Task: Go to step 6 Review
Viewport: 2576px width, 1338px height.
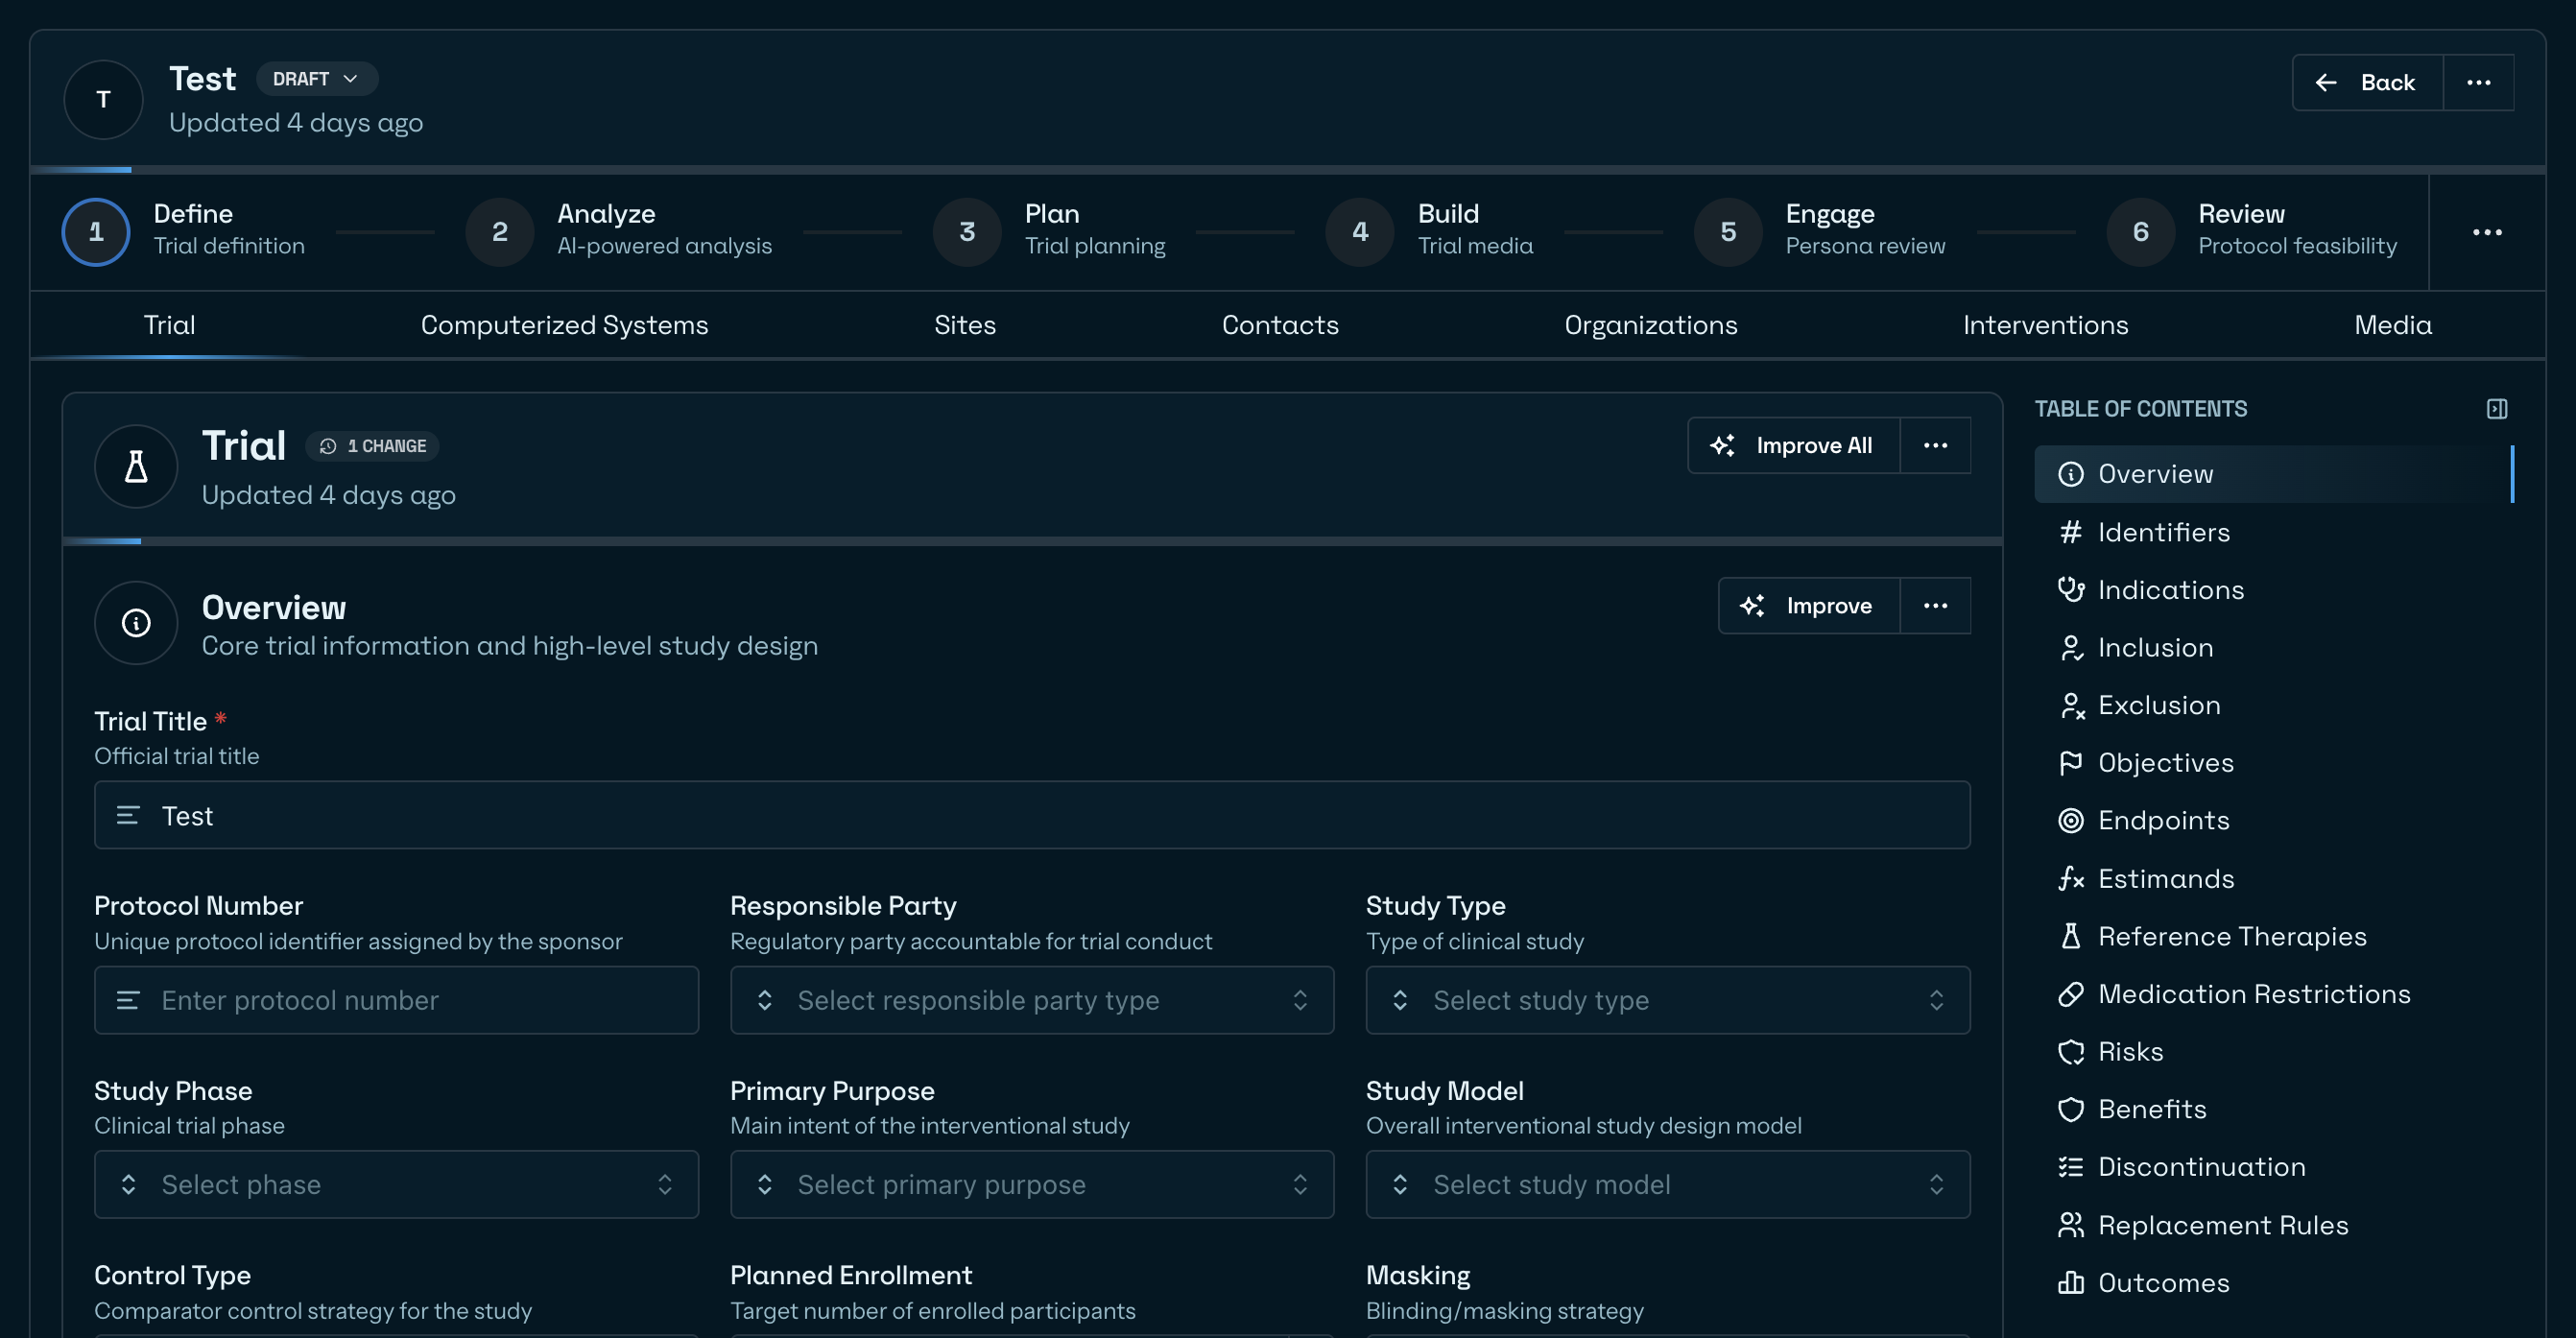Action: click(x=2252, y=232)
